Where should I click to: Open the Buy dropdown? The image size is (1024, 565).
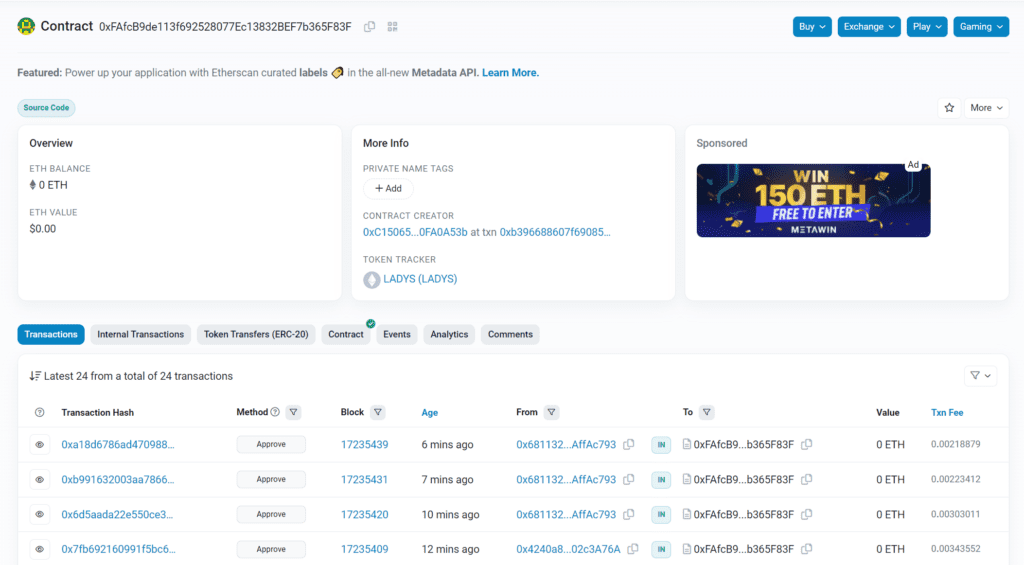pyautogui.click(x=812, y=27)
